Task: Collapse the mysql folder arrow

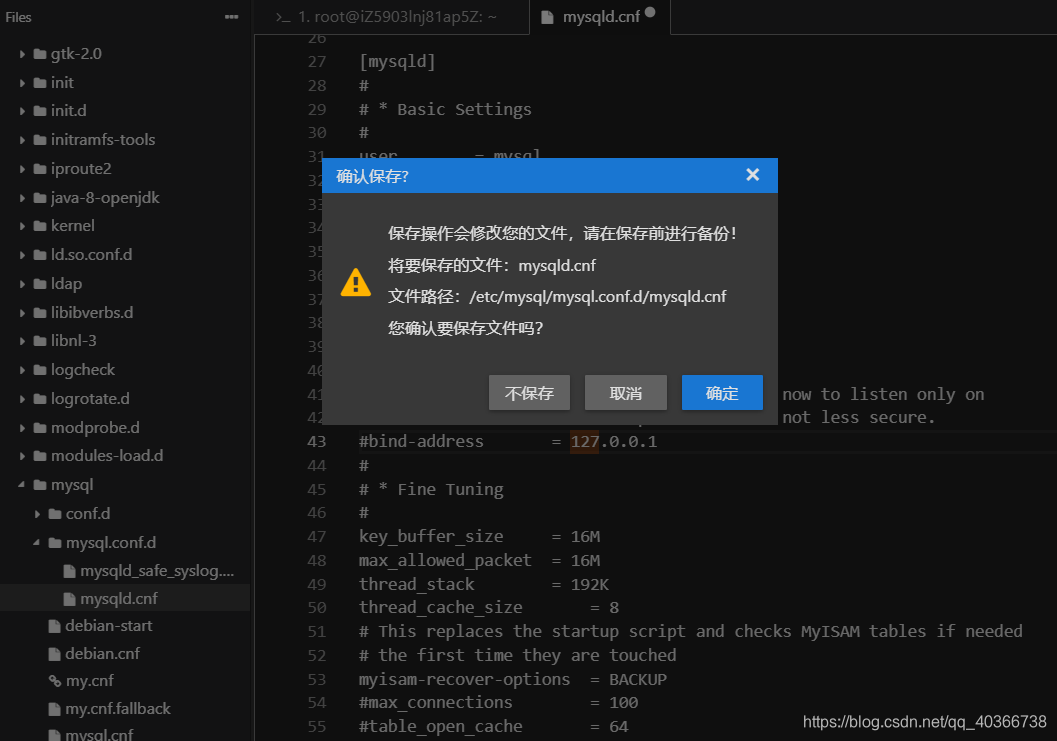Action: tap(22, 485)
